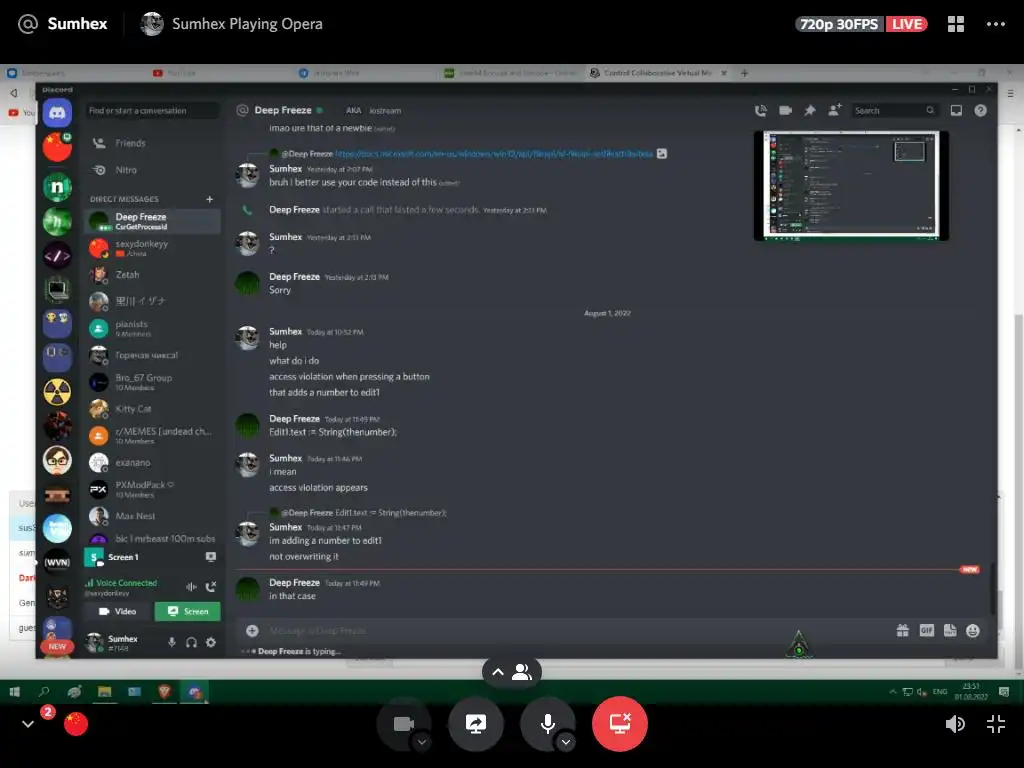Open camera options arrow below camera button
Screen dimensions: 1024x768
click(x=422, y=742)
